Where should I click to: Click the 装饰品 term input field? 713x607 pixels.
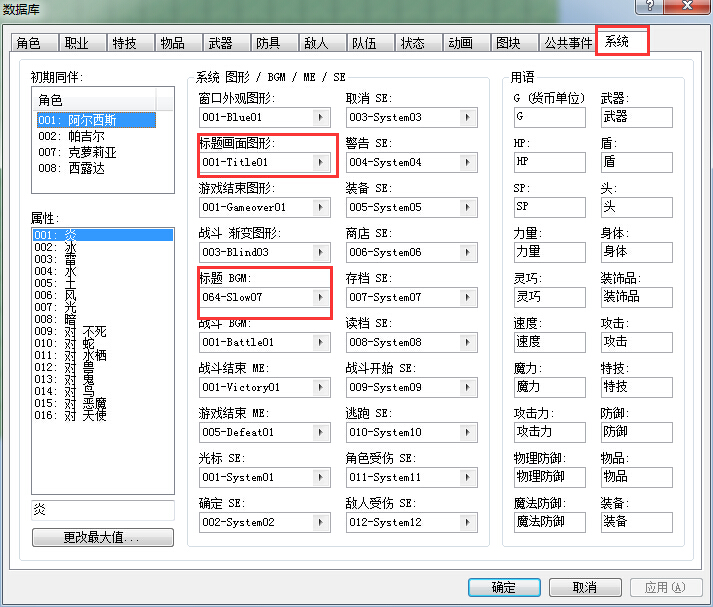point(637,297)
